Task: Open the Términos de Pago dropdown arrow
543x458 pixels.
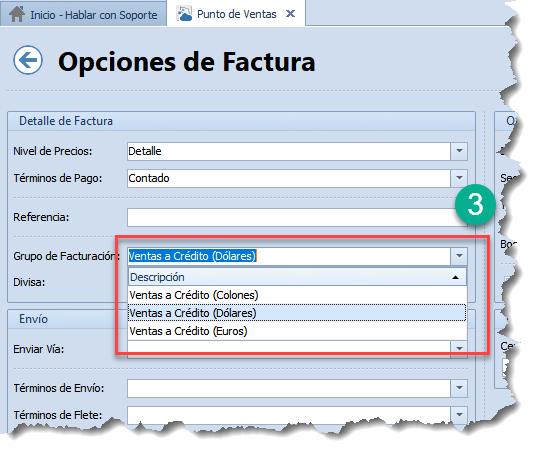Action: [459, 178]
